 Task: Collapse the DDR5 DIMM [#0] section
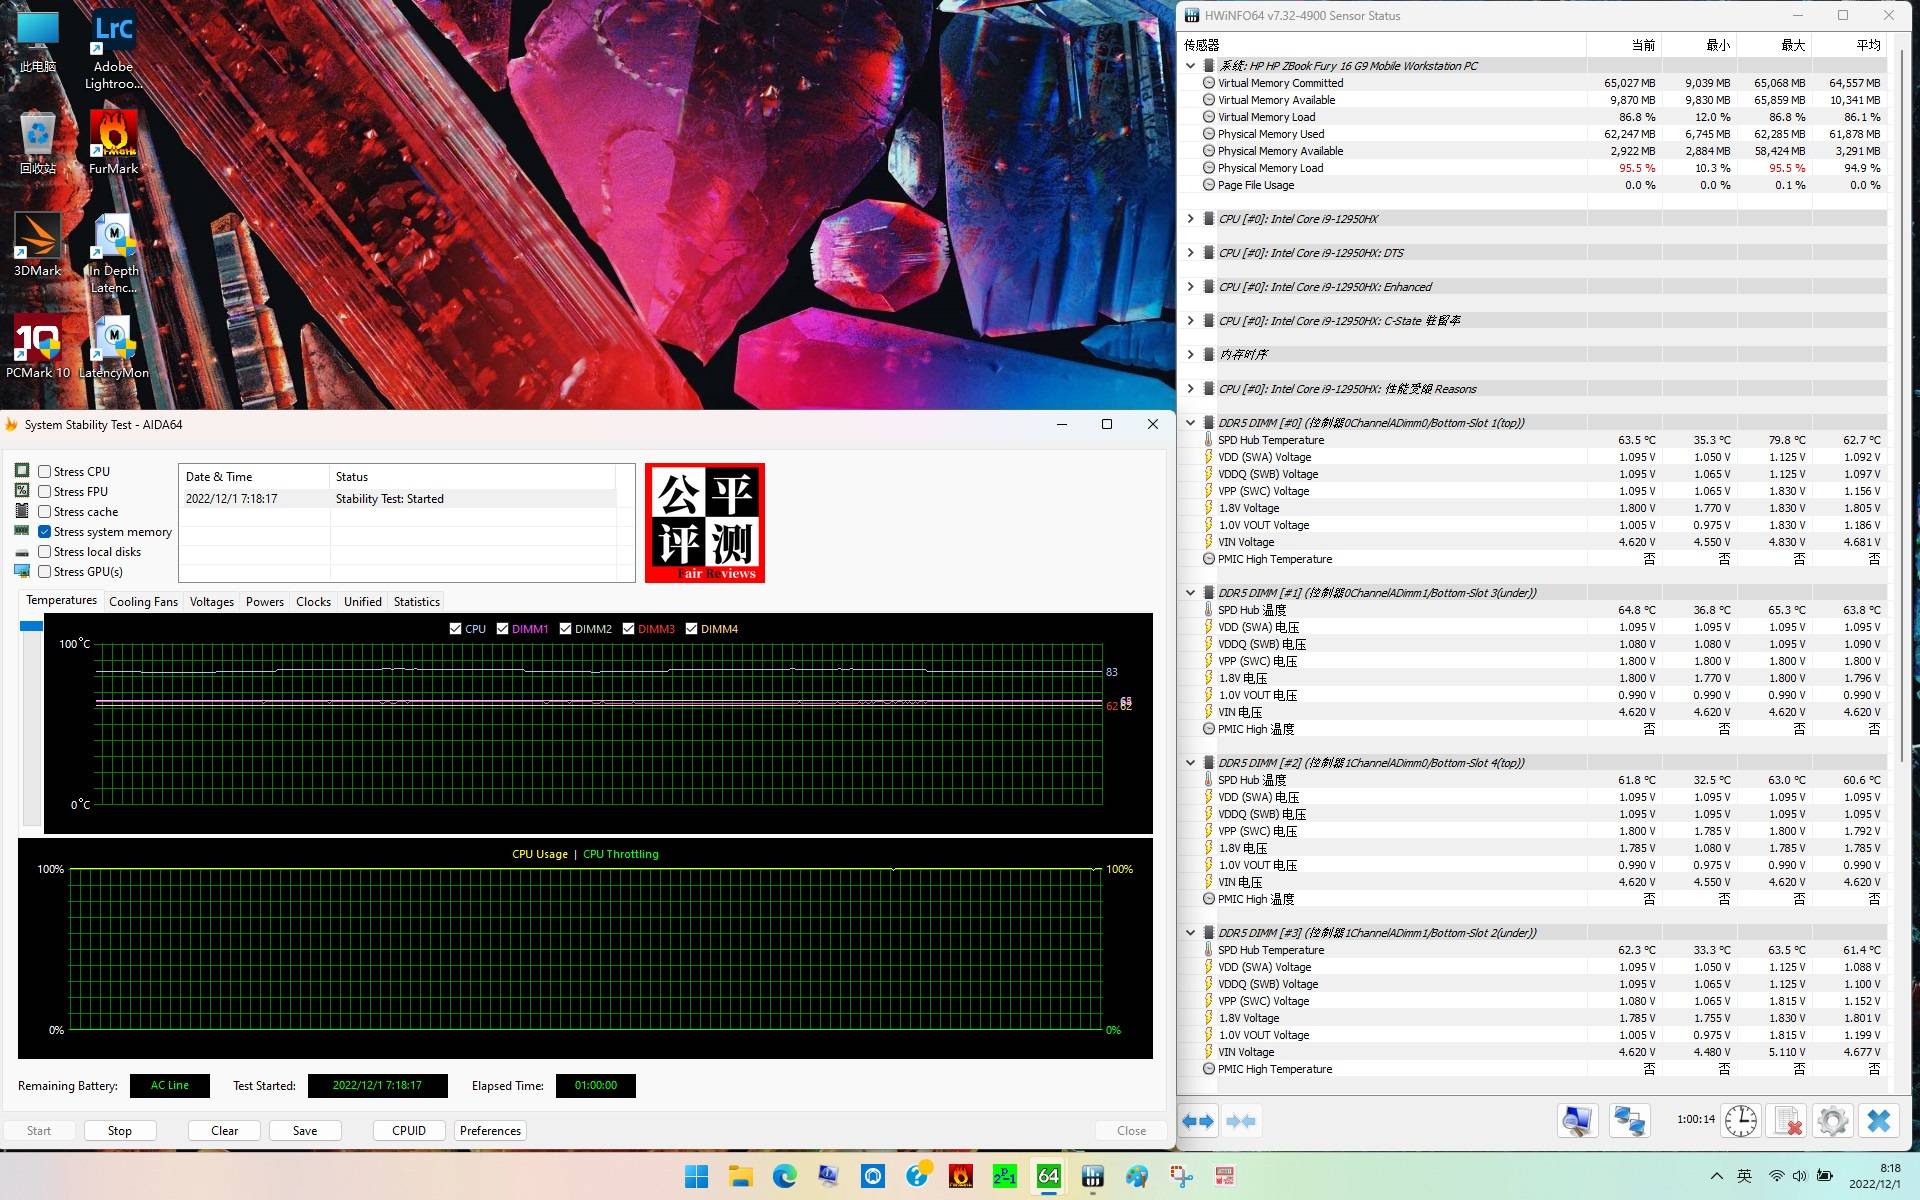click(x=1190, y=422)
